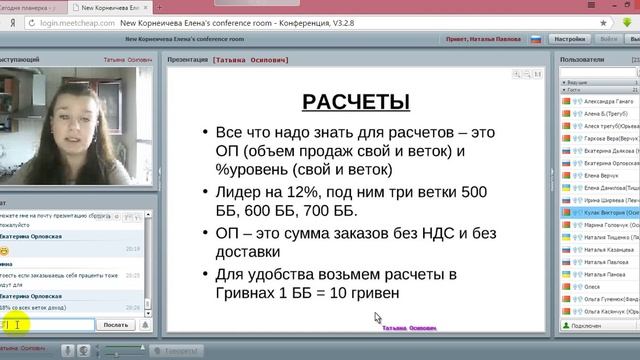Image resolution: width=640 pixels, height=360 pixels.
Task: Bookmark page with the star icon
Action: (x=603, y=23)
